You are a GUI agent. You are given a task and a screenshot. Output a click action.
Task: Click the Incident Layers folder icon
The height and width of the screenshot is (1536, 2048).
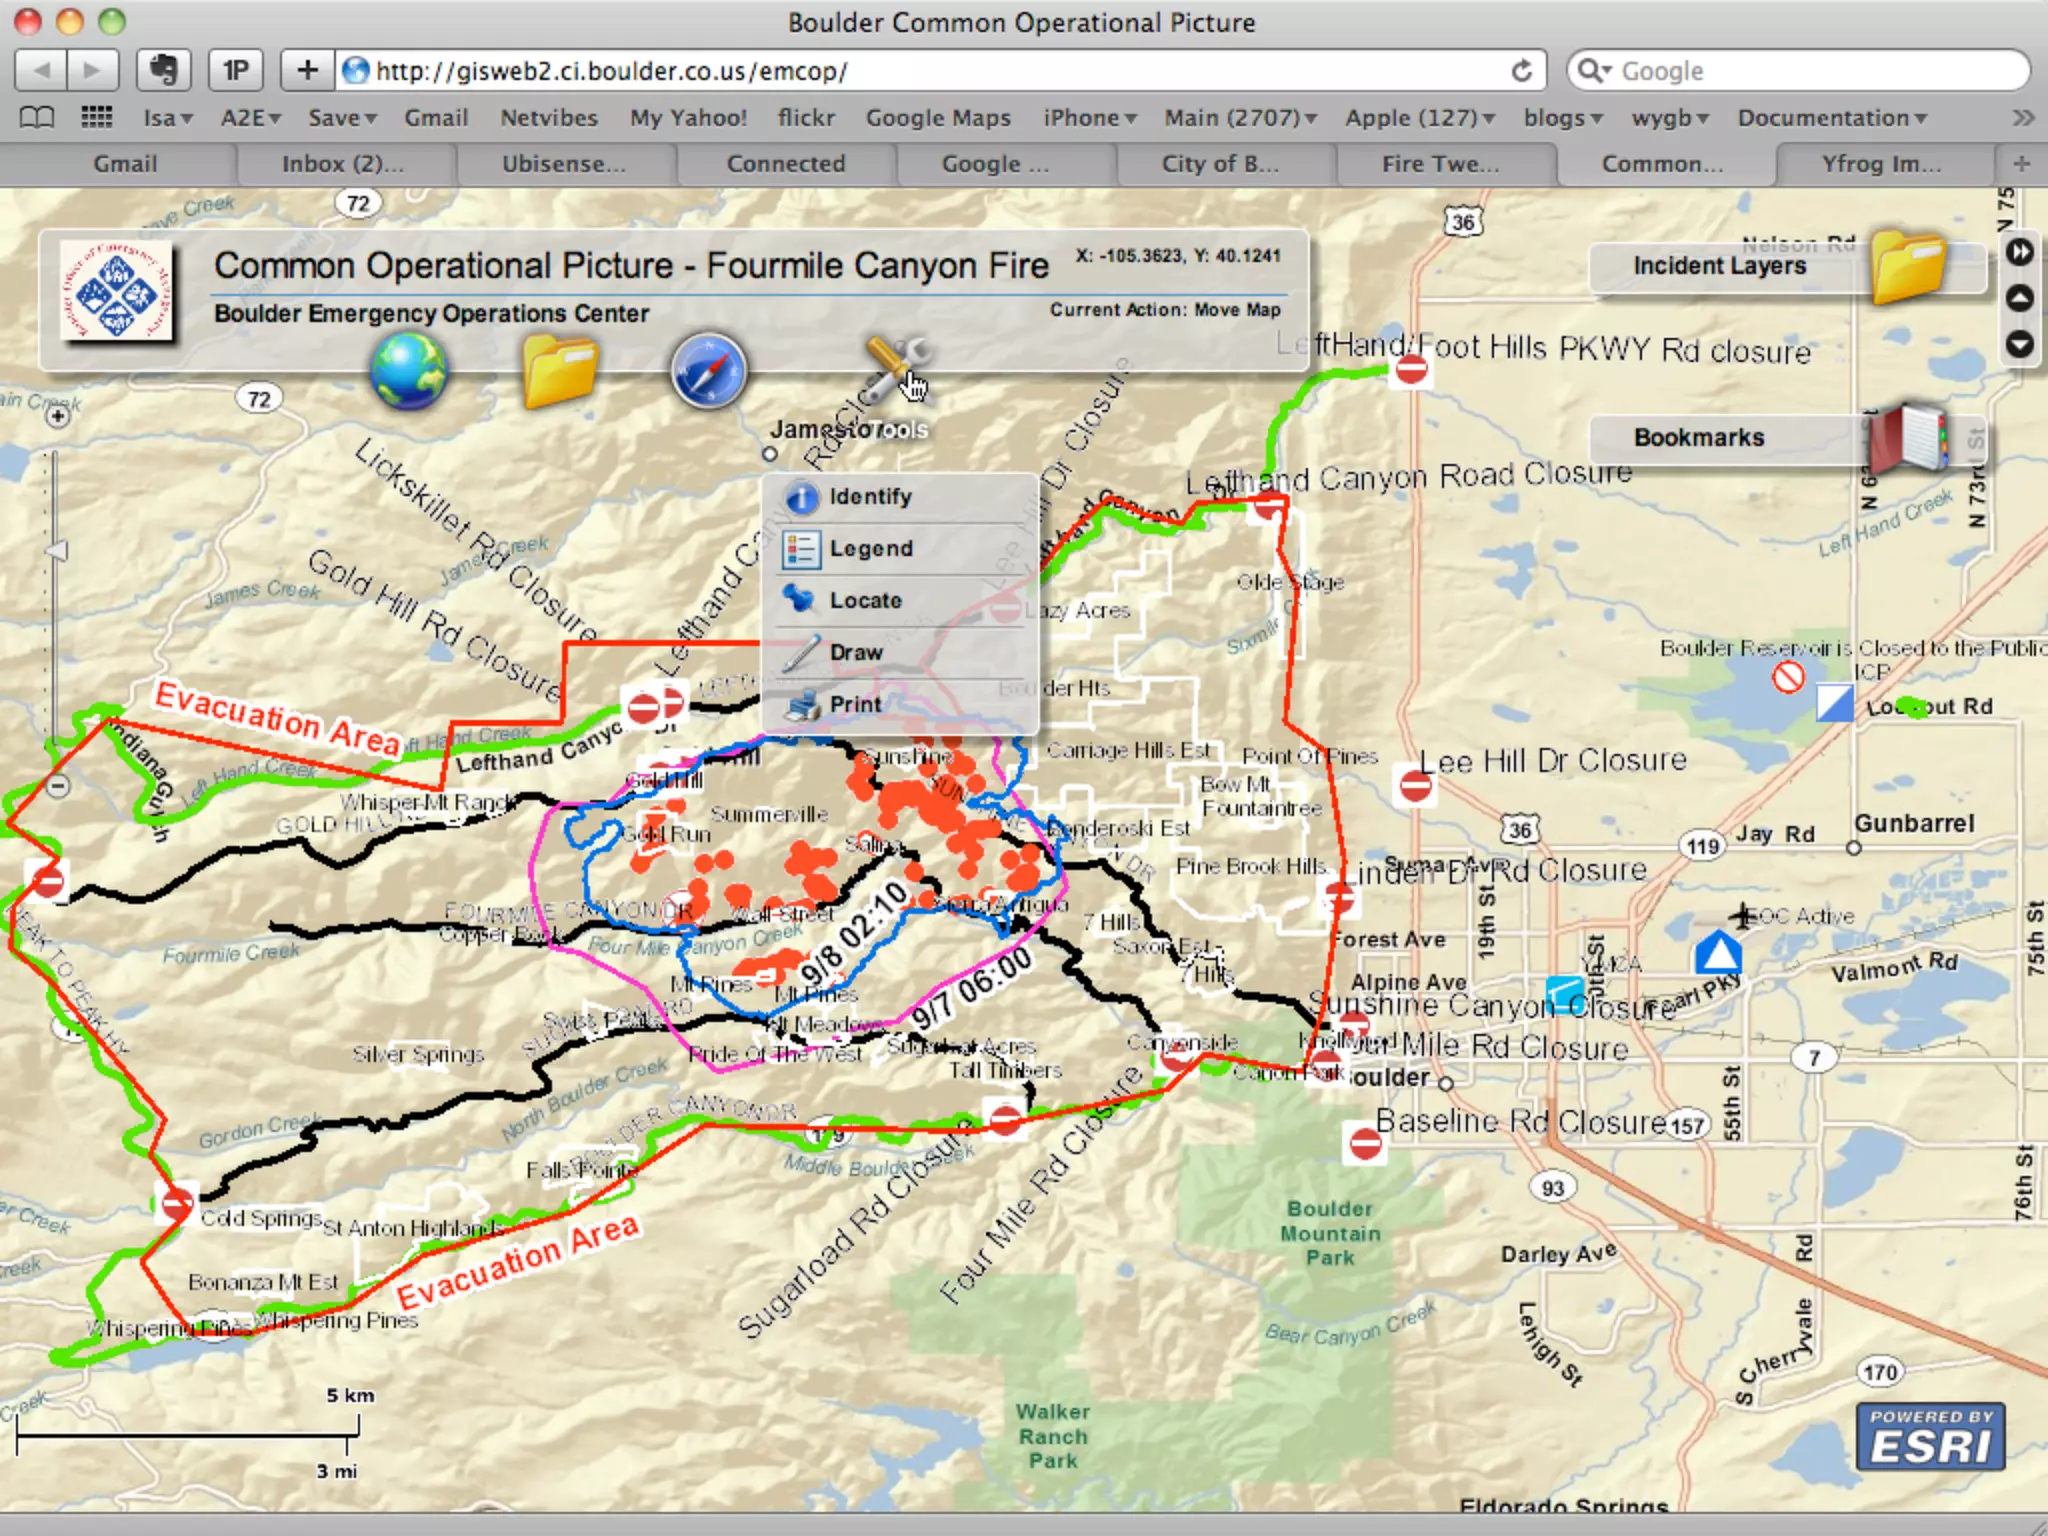click(1908, 265)
